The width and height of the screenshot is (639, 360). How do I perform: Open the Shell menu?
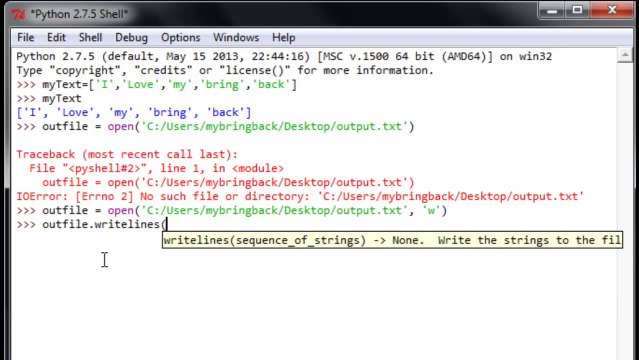click(90, 38)
